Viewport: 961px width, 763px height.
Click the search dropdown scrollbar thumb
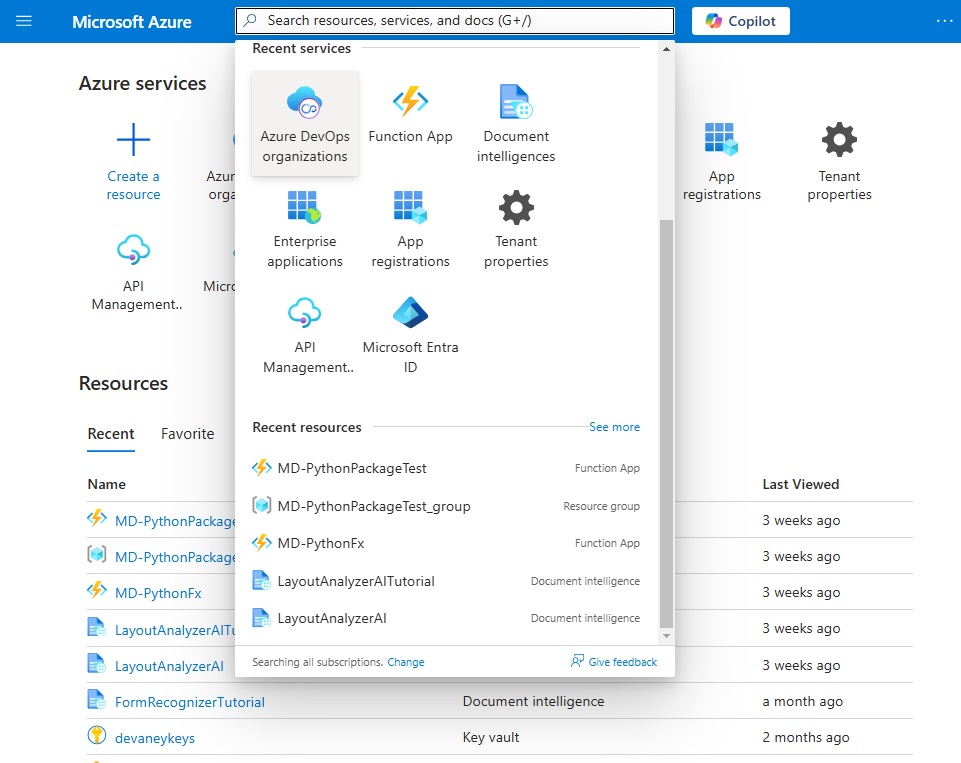tap(666, 423)
